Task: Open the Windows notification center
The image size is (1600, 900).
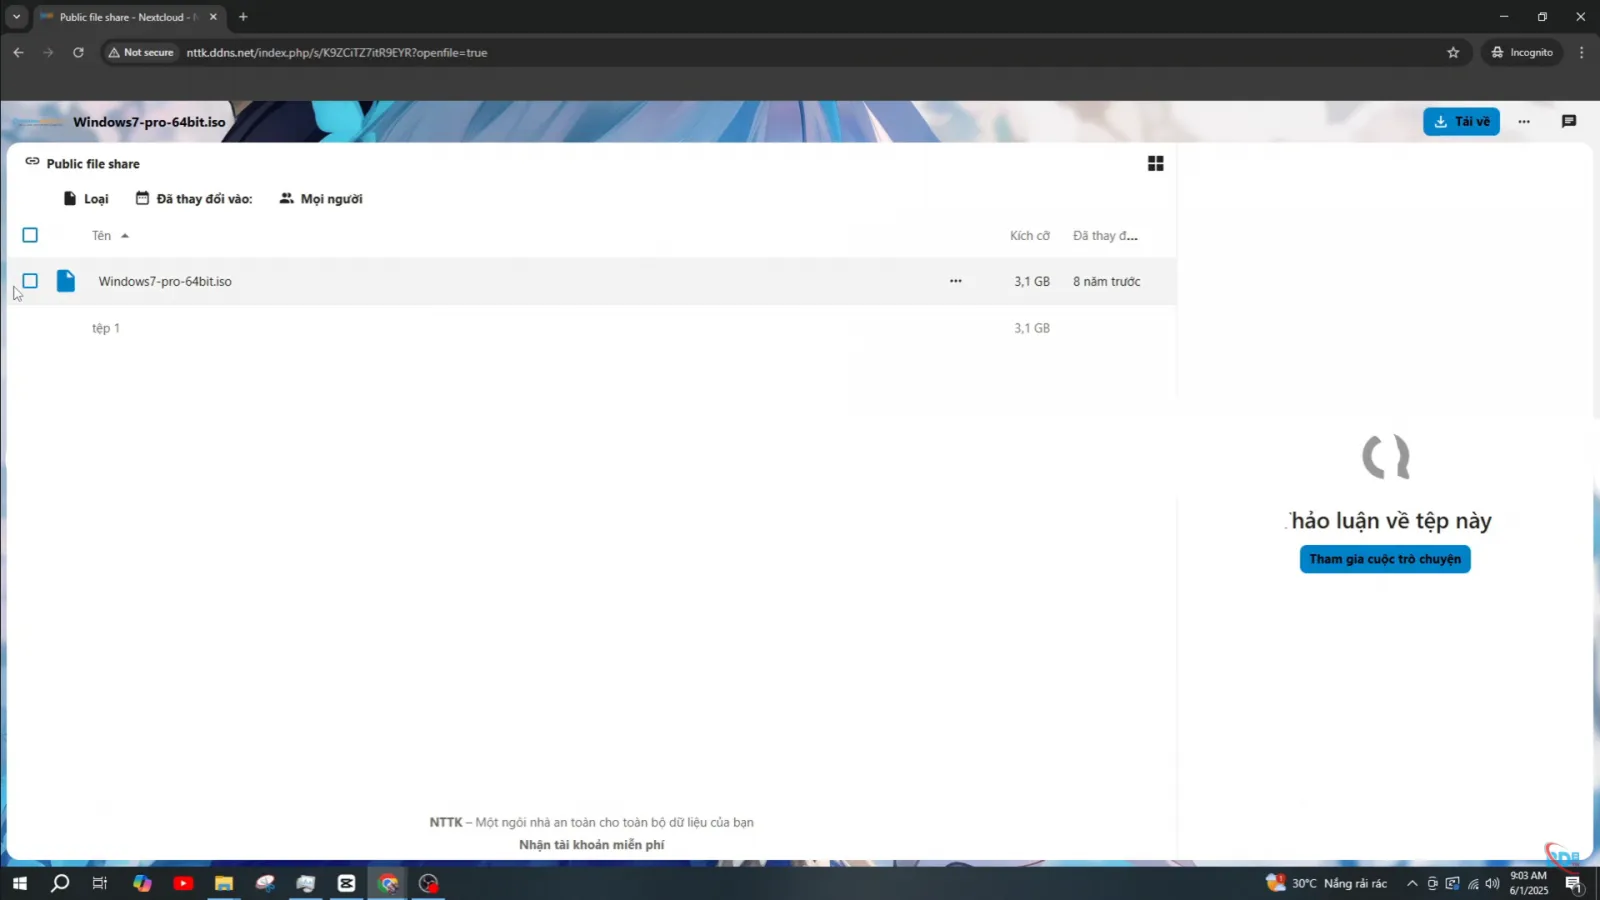Action: 1574,883
